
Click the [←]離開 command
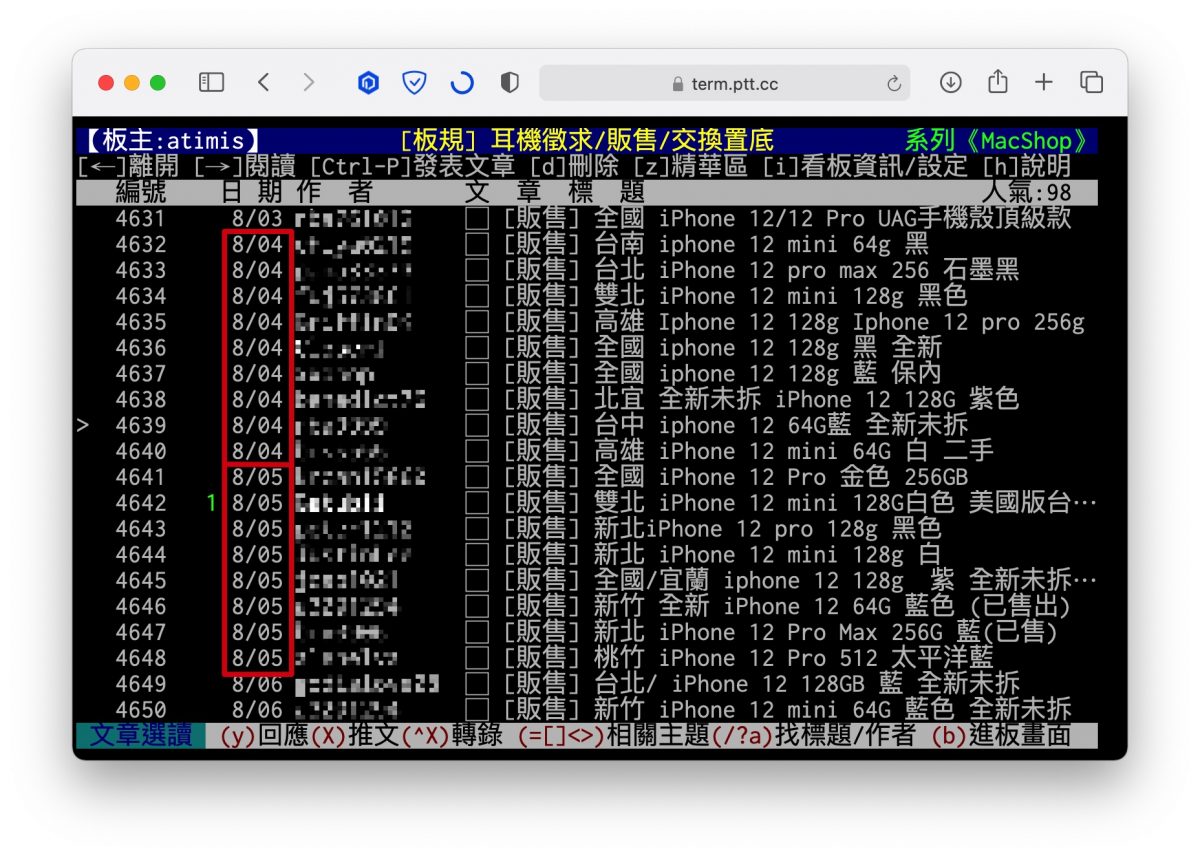(x=128, y=167)
